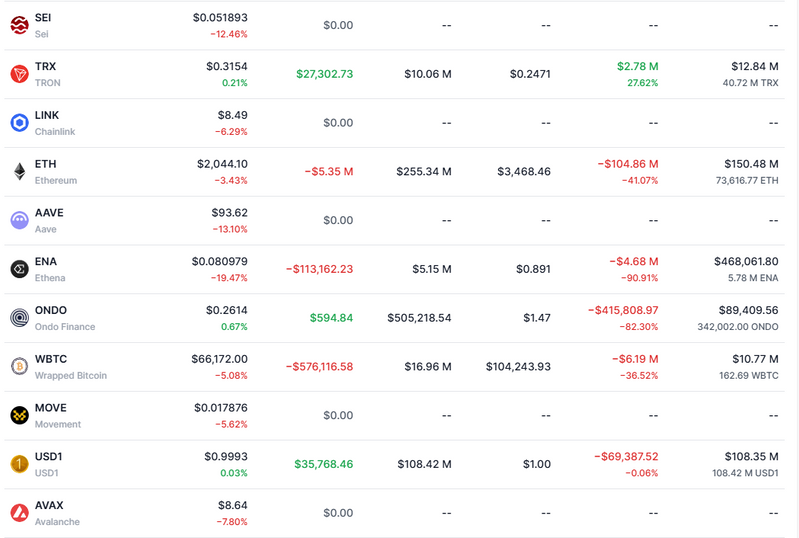799x538 pixels.
Task: Click the SEI token icon
Action: coord(19,25)
